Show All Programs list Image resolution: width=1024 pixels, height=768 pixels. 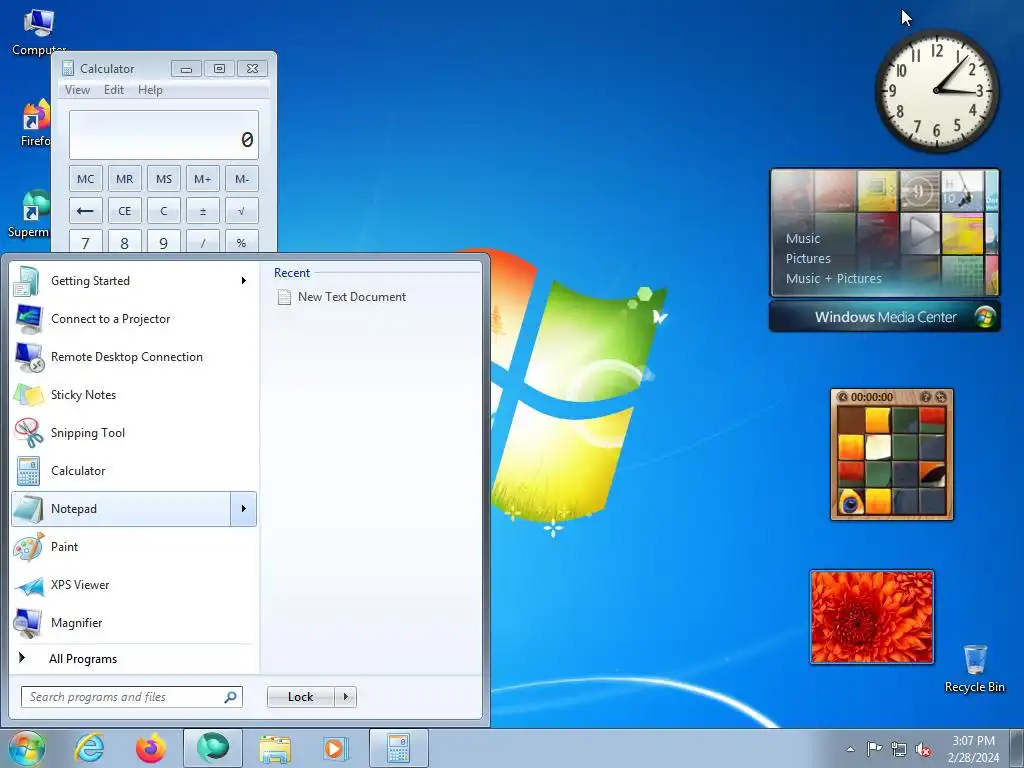[82, 659]
